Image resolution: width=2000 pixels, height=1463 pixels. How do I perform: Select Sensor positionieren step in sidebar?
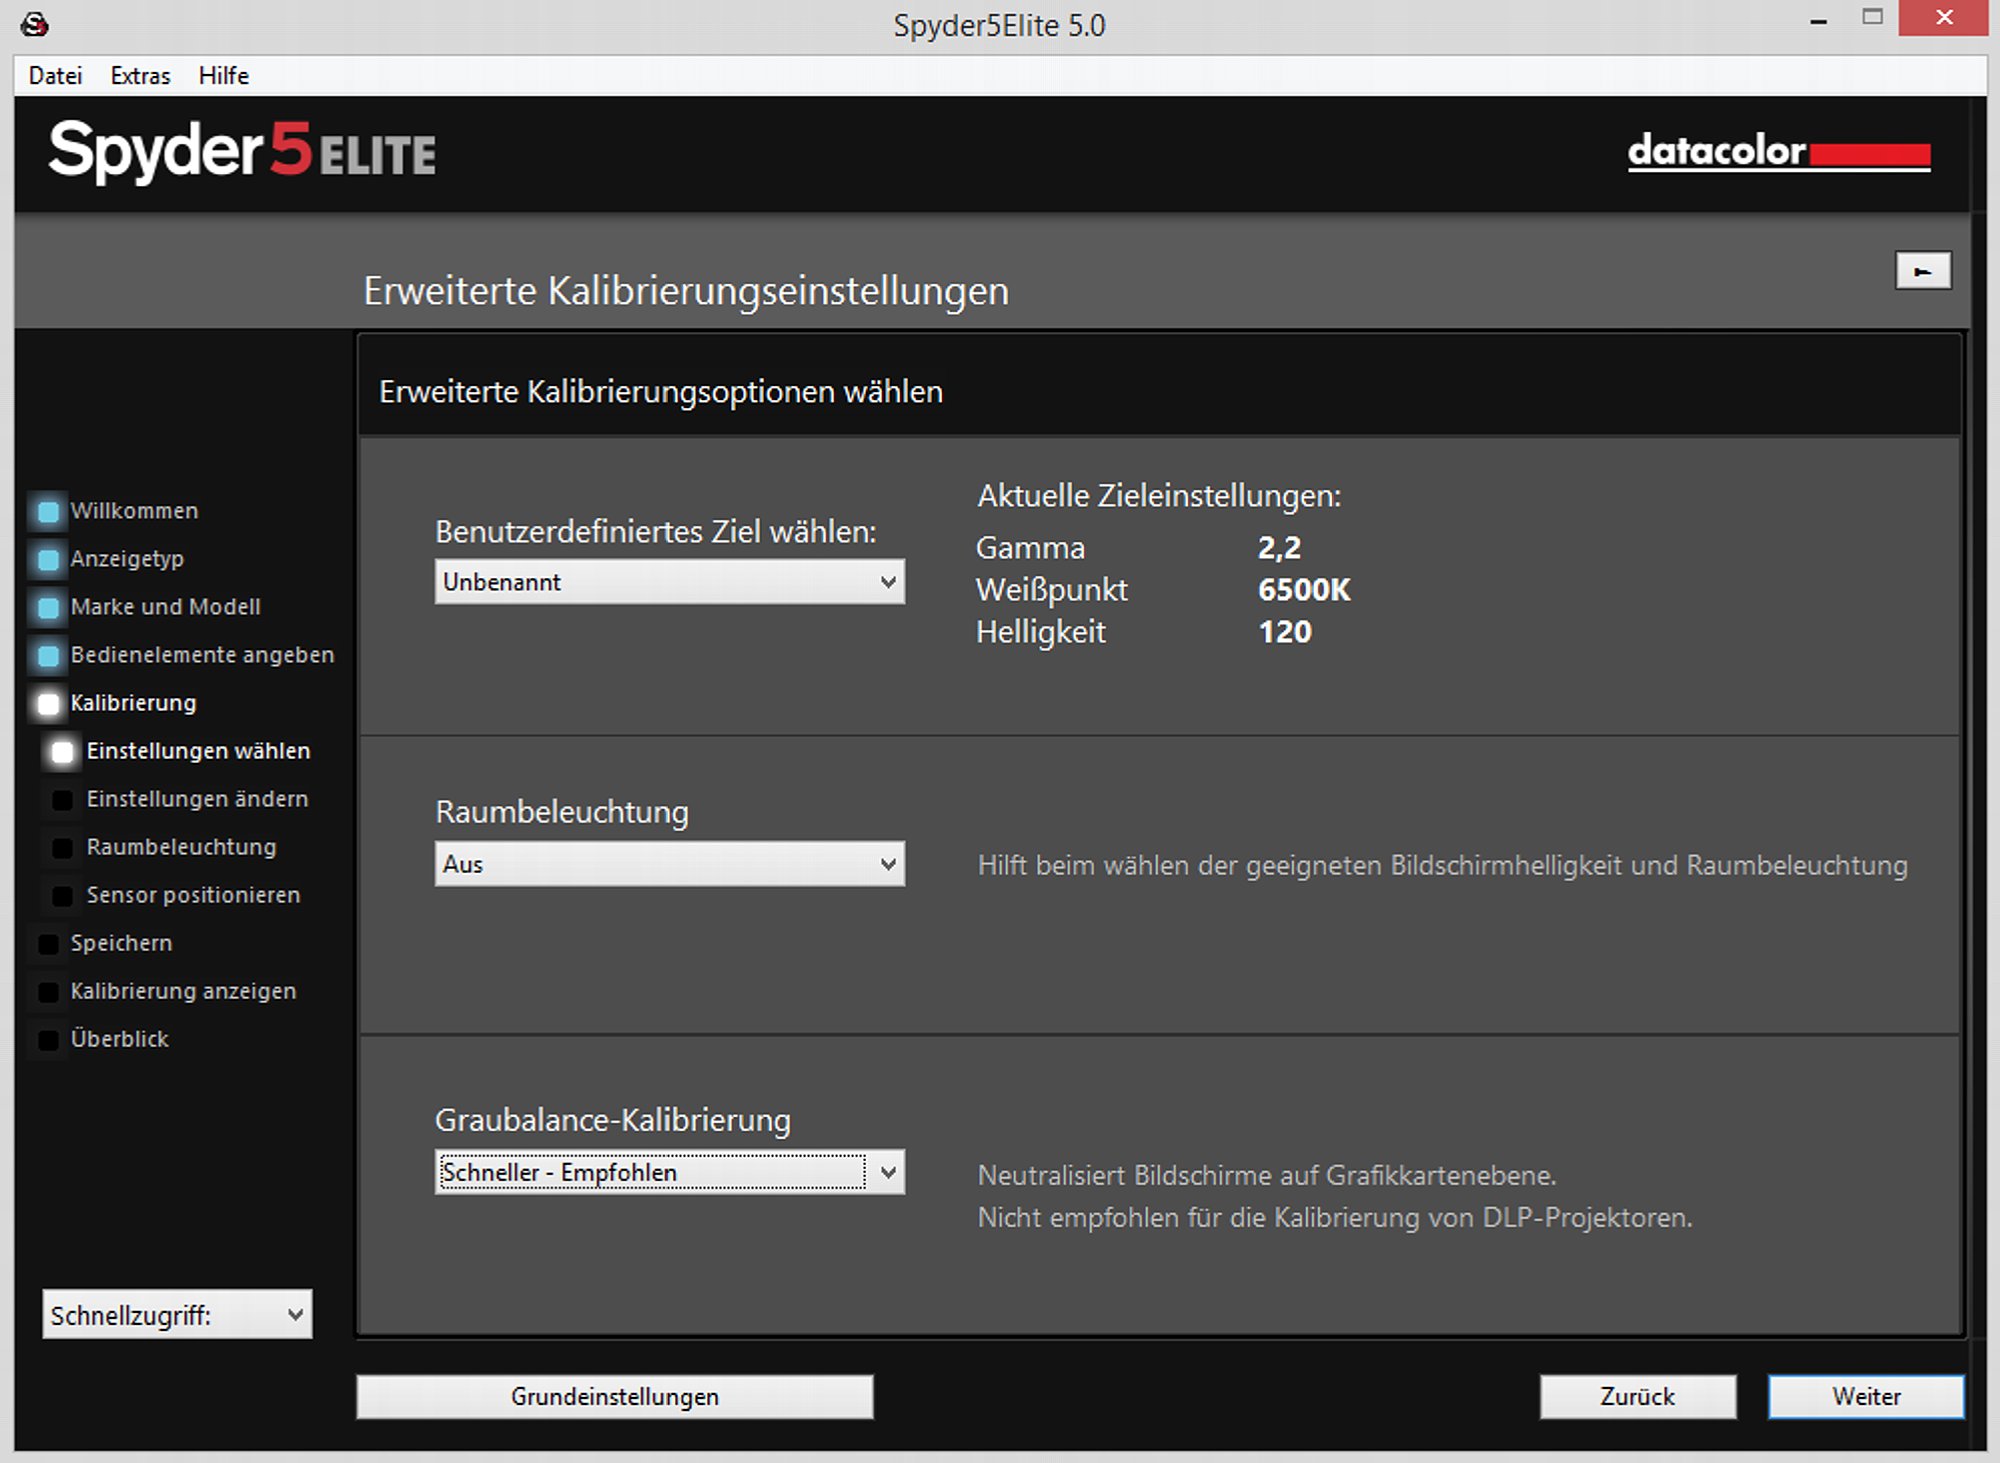193,895
